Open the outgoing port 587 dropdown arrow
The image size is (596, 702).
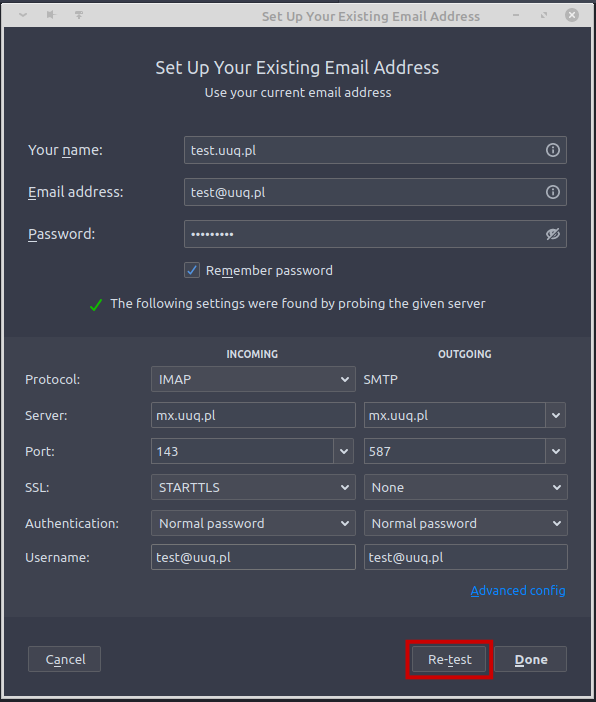pos(556,451)
